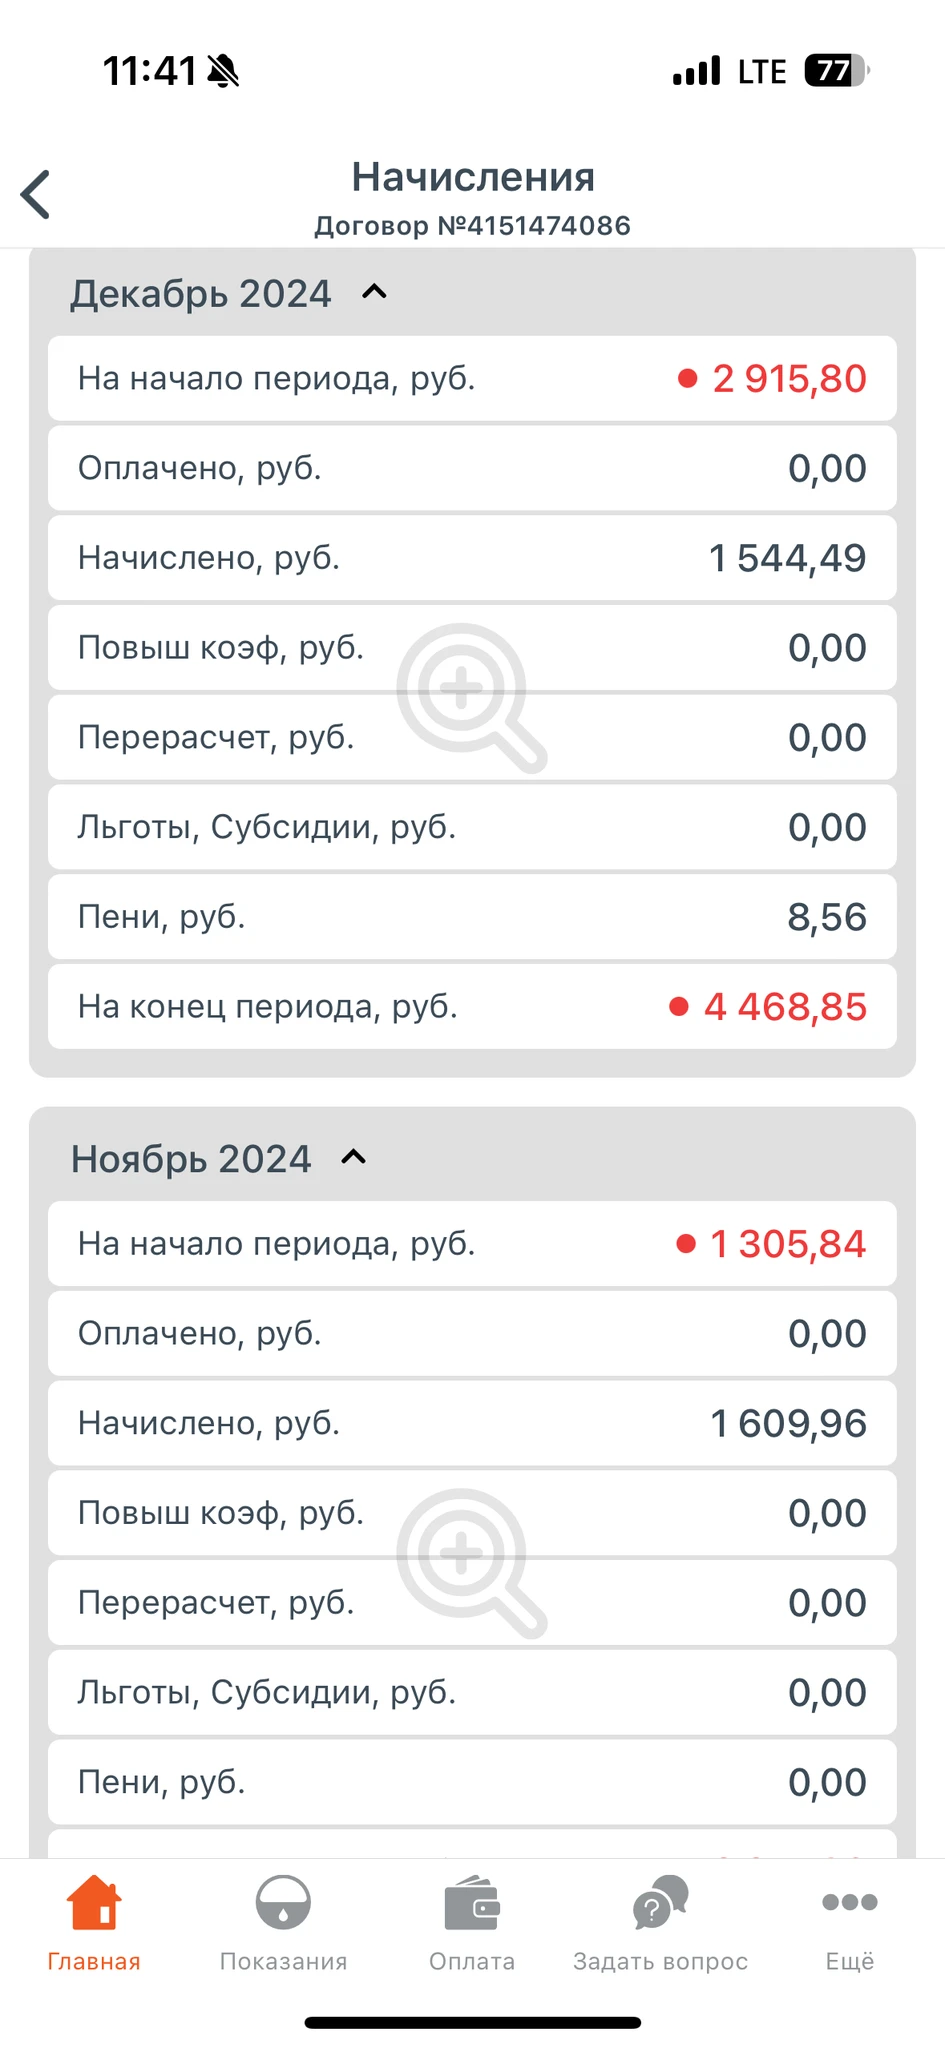Image resolution: width=945 pixels, height=2048 pixels.
Task: Tap the battery indicator in status bar
Action: (835, 71)
